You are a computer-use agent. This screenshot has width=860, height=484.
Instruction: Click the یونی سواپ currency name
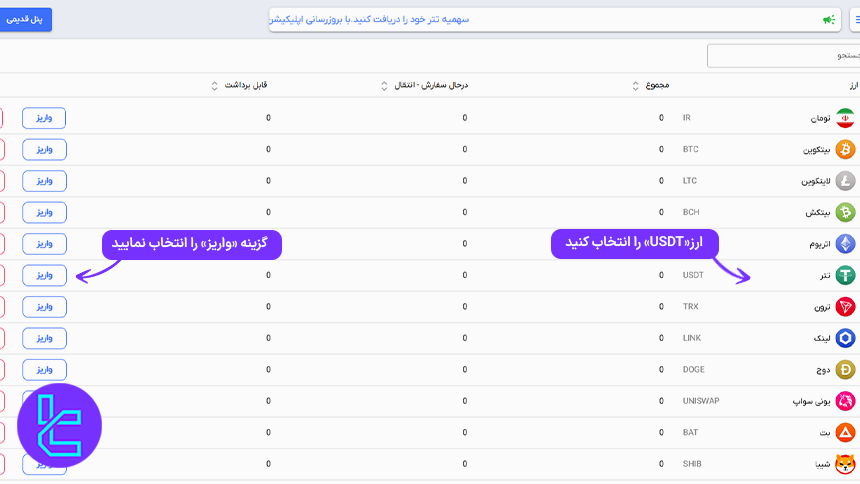811,402
